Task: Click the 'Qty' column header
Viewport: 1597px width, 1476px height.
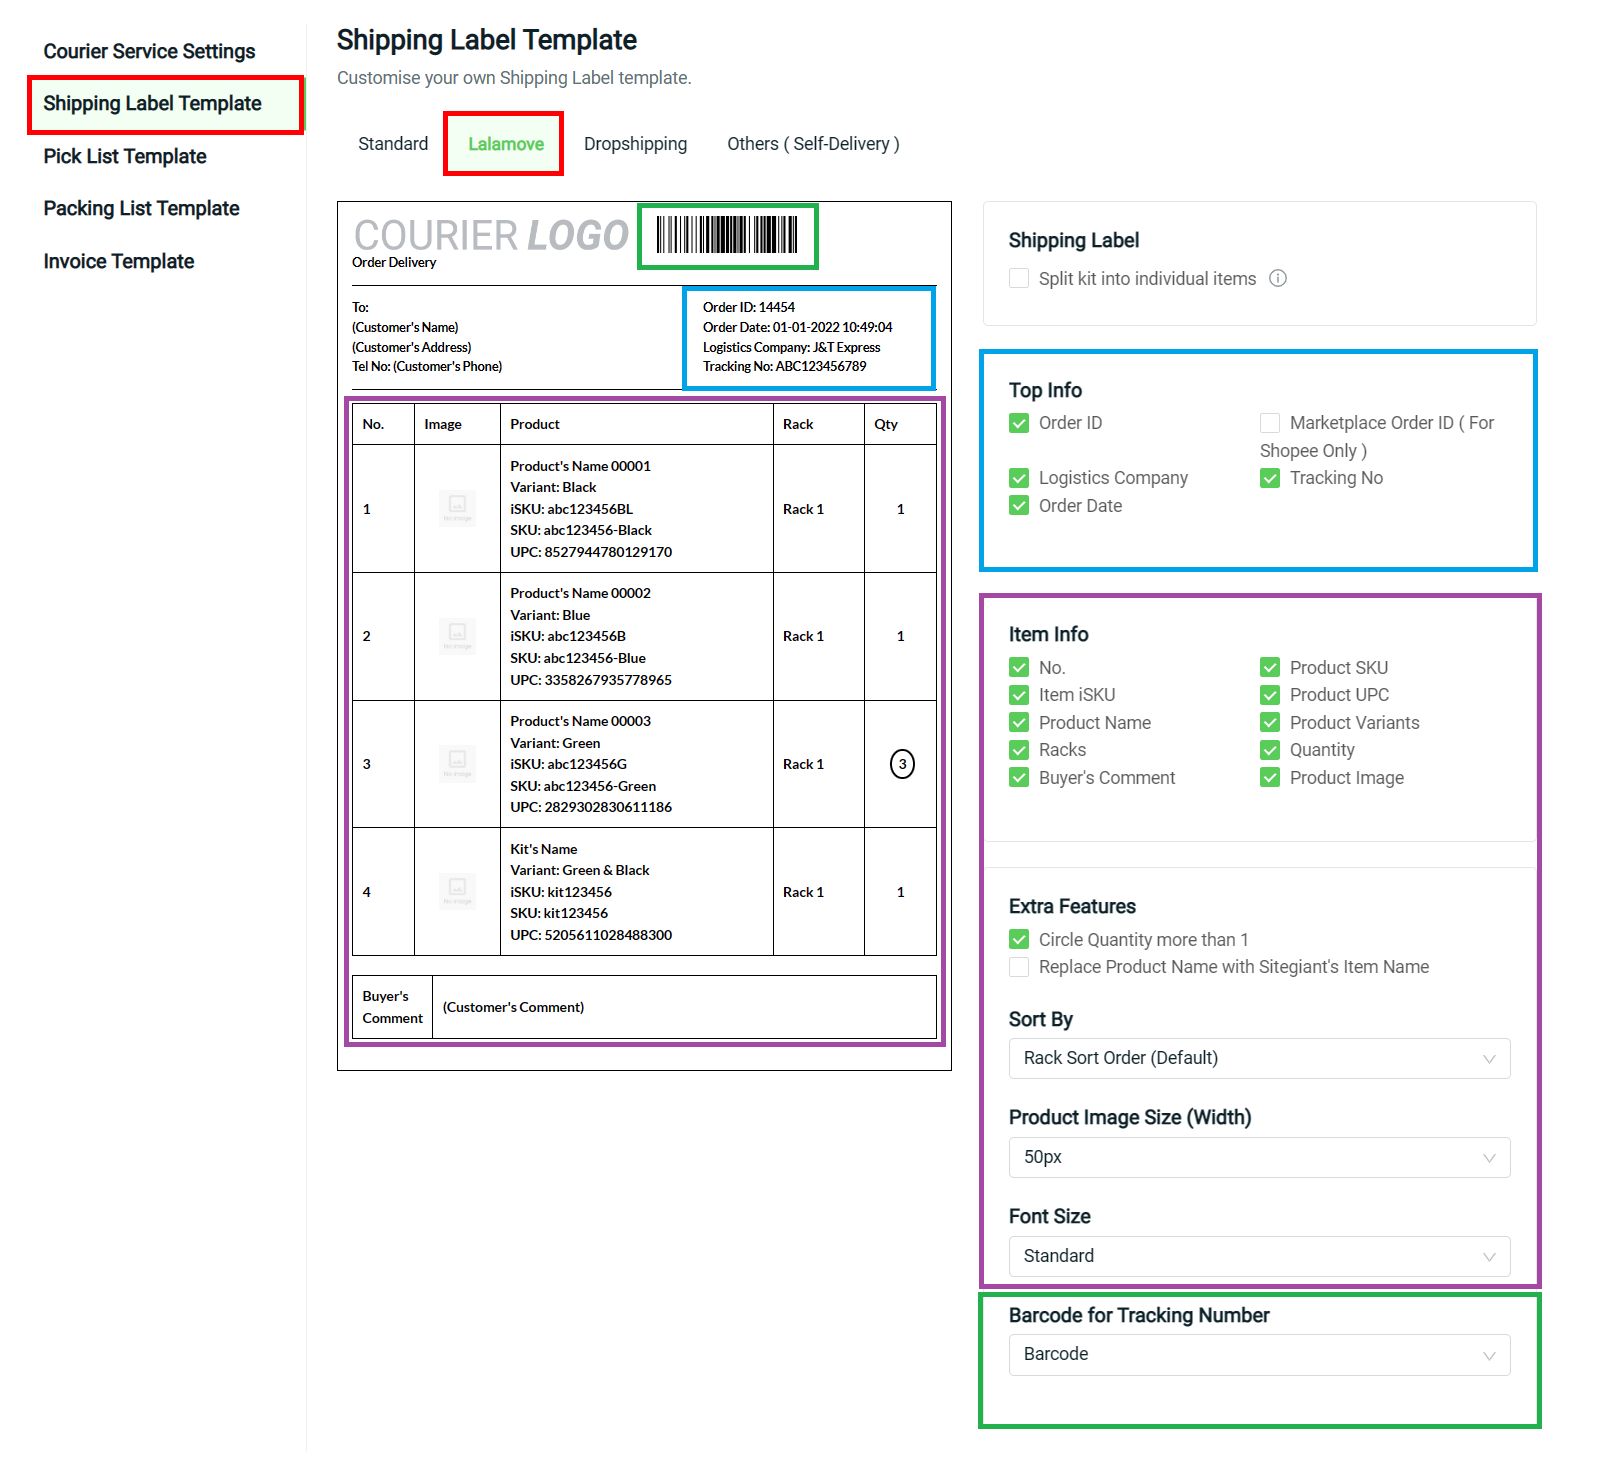Action: pos(886,424)
